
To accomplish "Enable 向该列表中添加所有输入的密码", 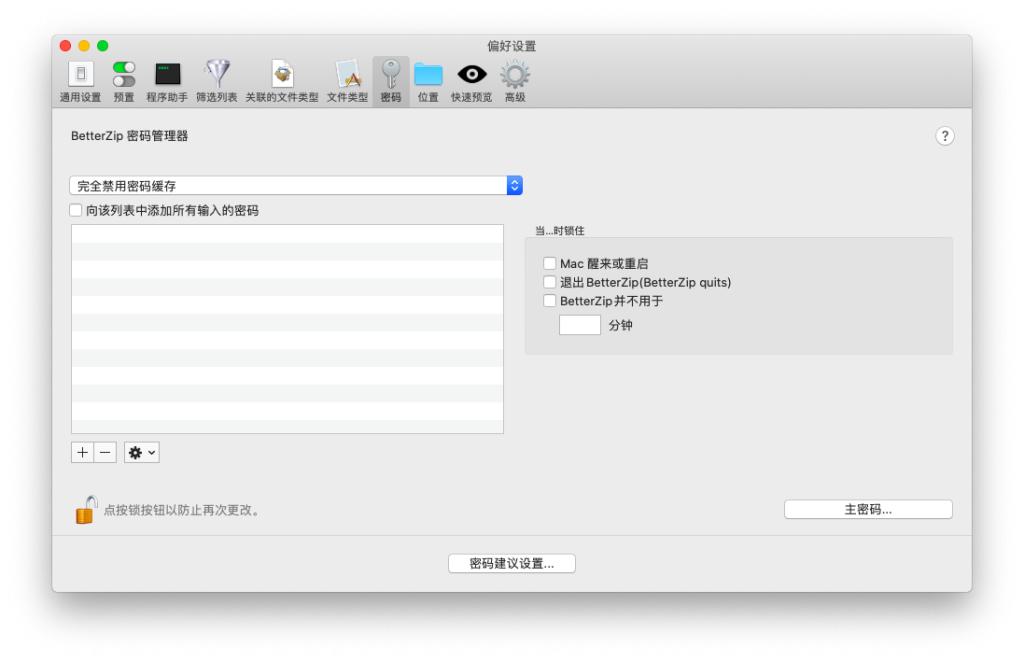I will pos(75,210).
